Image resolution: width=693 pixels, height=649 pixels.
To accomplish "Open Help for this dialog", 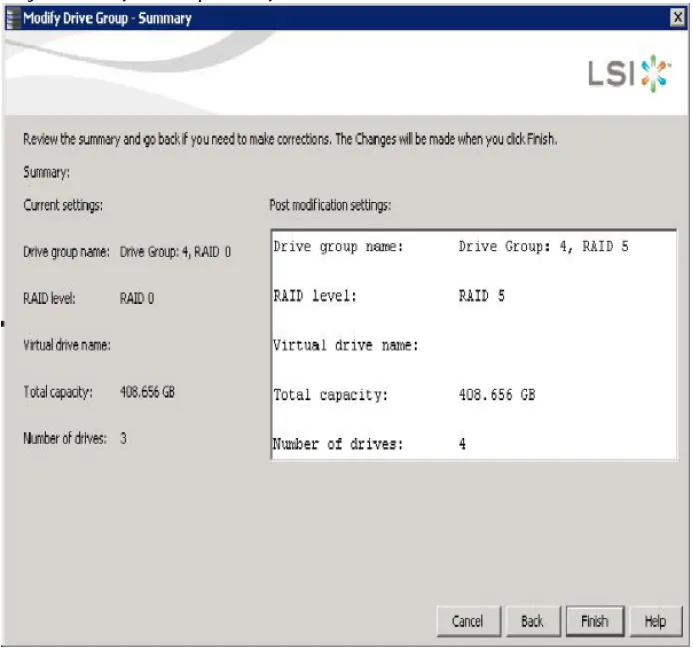I will (655, 621).
